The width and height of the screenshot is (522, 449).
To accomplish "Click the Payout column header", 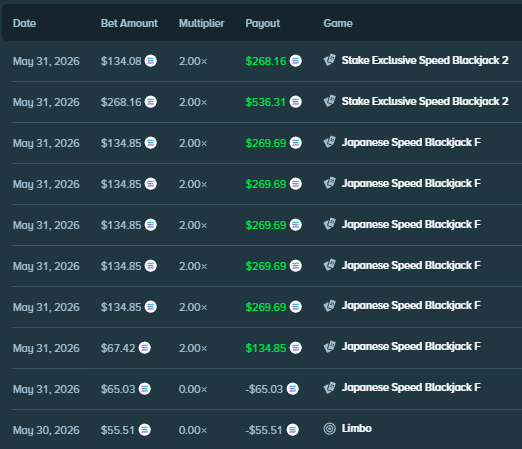I will click(263, 23).
